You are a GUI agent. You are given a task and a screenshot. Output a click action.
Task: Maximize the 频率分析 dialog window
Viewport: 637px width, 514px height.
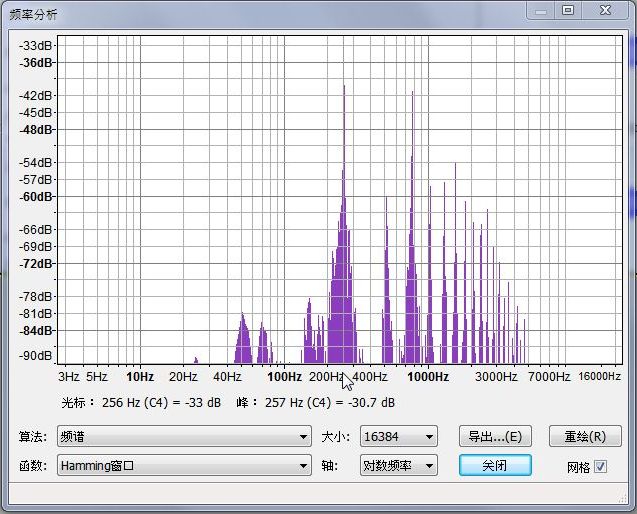pos(568,10)
